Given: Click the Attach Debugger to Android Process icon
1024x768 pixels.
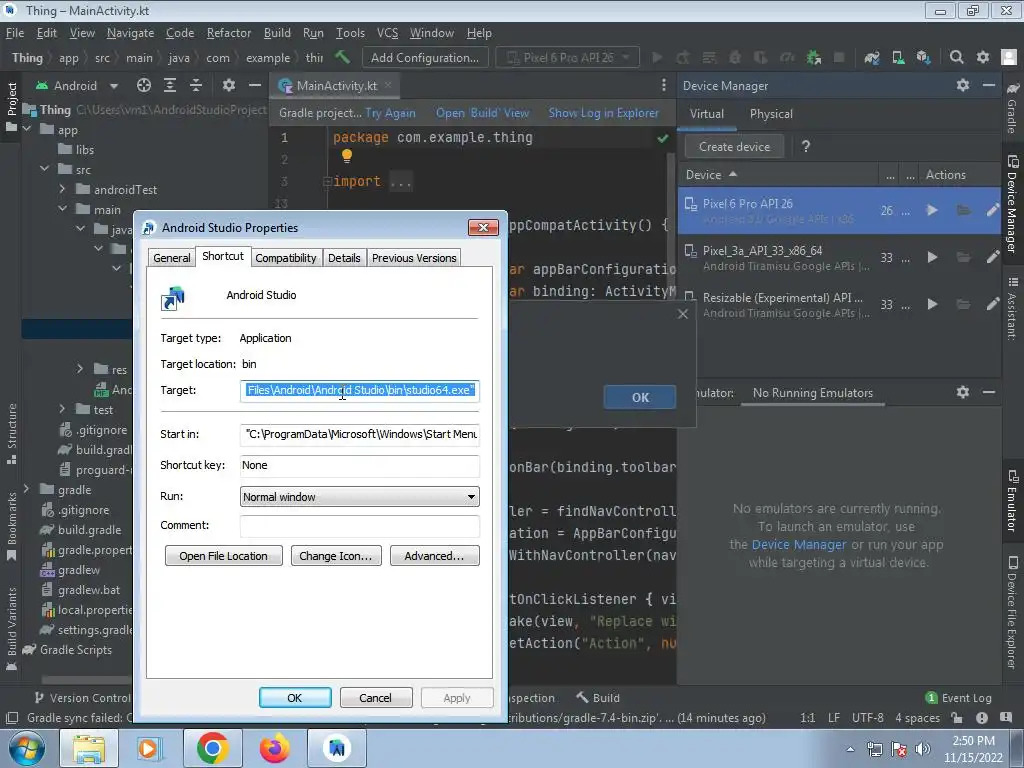Looking at the screenshot, I should (x=814, y=57).
